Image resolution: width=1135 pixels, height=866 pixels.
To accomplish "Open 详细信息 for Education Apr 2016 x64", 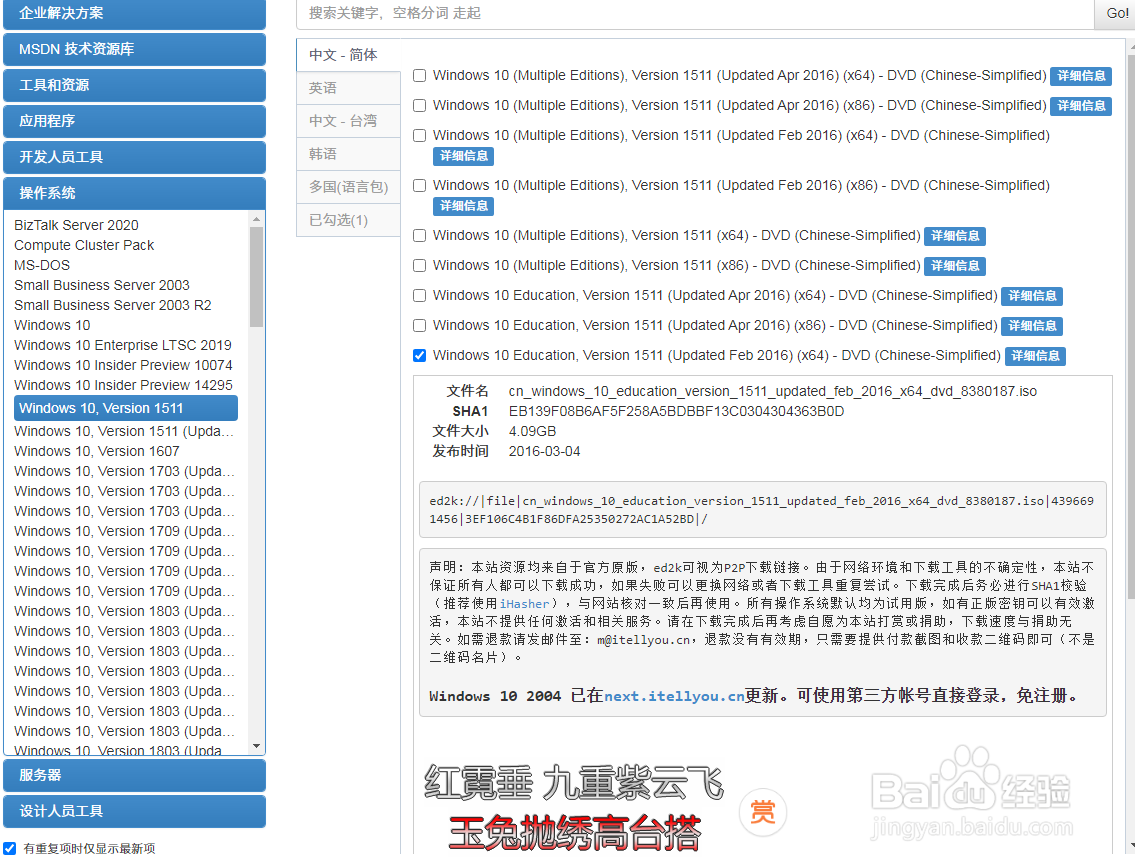I will tap(1032, 296).
